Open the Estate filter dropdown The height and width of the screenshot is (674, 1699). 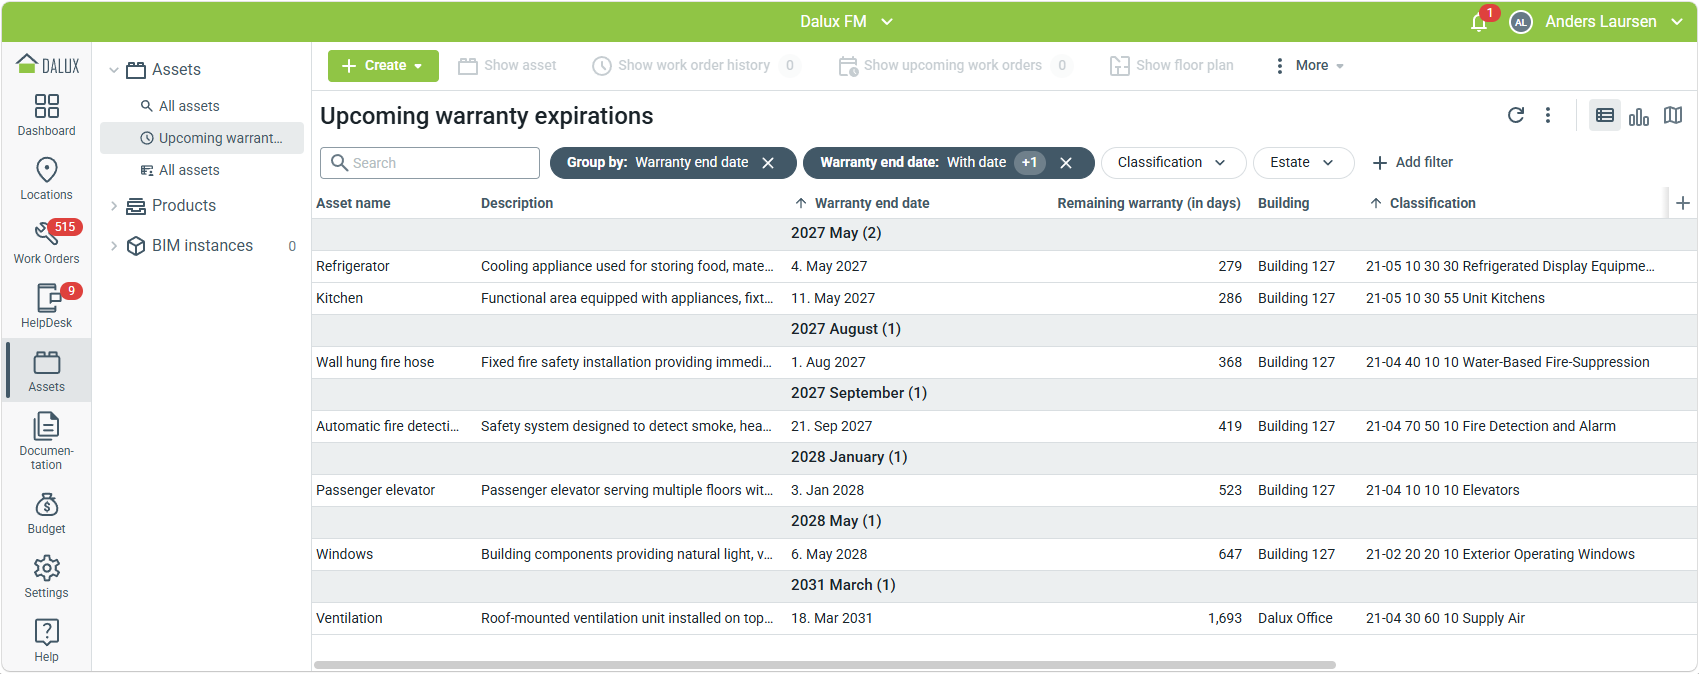pos(1303,163)
